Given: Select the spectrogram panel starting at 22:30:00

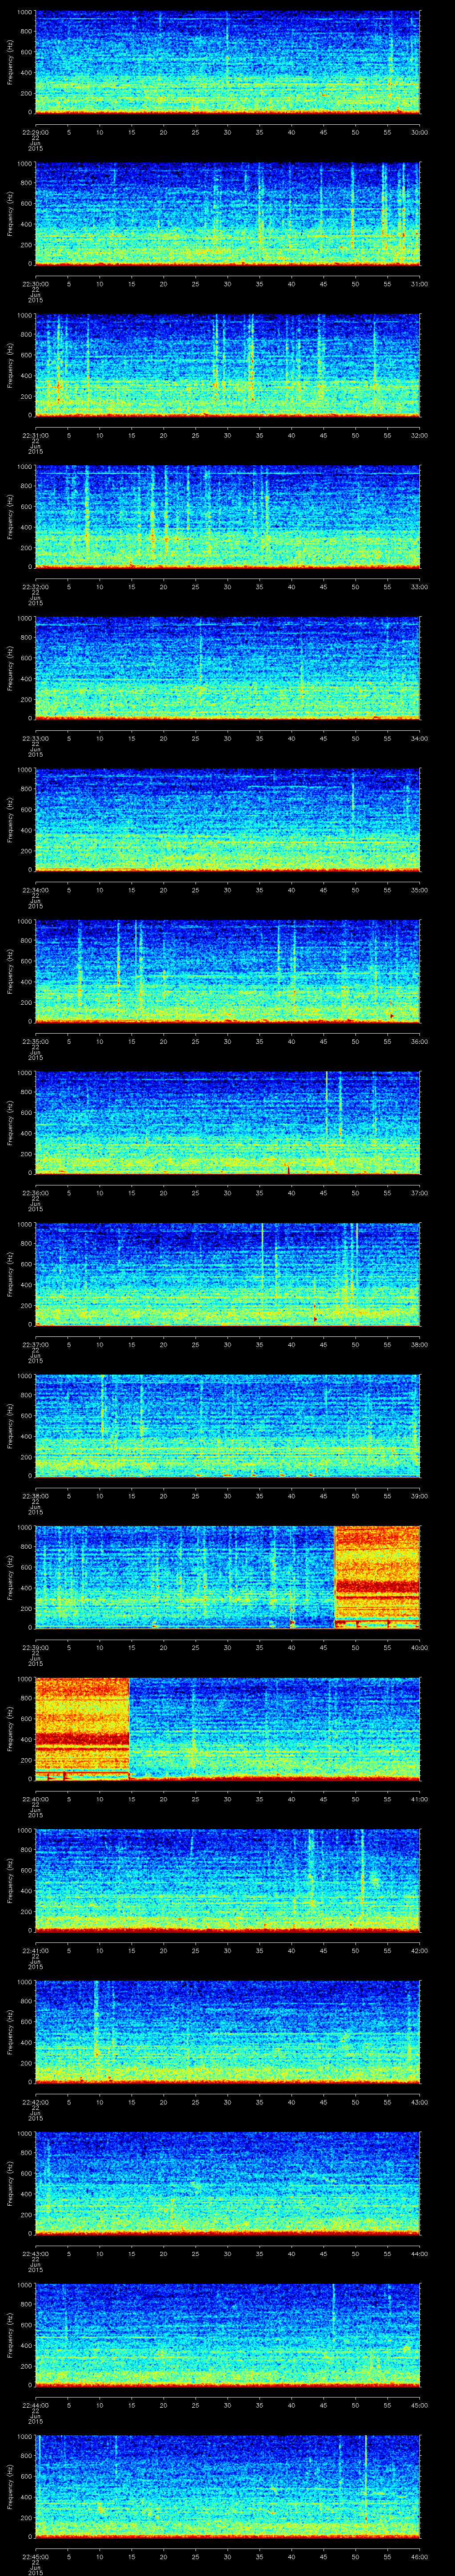Looking at the screenshot, I should (227, 214).
